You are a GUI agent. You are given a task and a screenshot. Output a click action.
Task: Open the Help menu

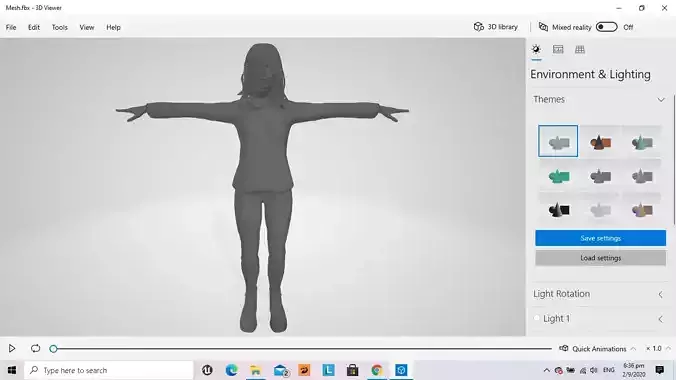113,27
